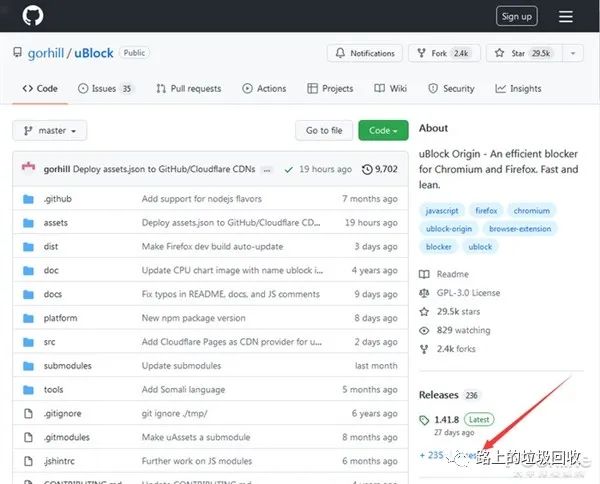The height and width of the screenshot is (484, 600).
Task: Open release 1.41.8 Latest
Action: (457, 420)
